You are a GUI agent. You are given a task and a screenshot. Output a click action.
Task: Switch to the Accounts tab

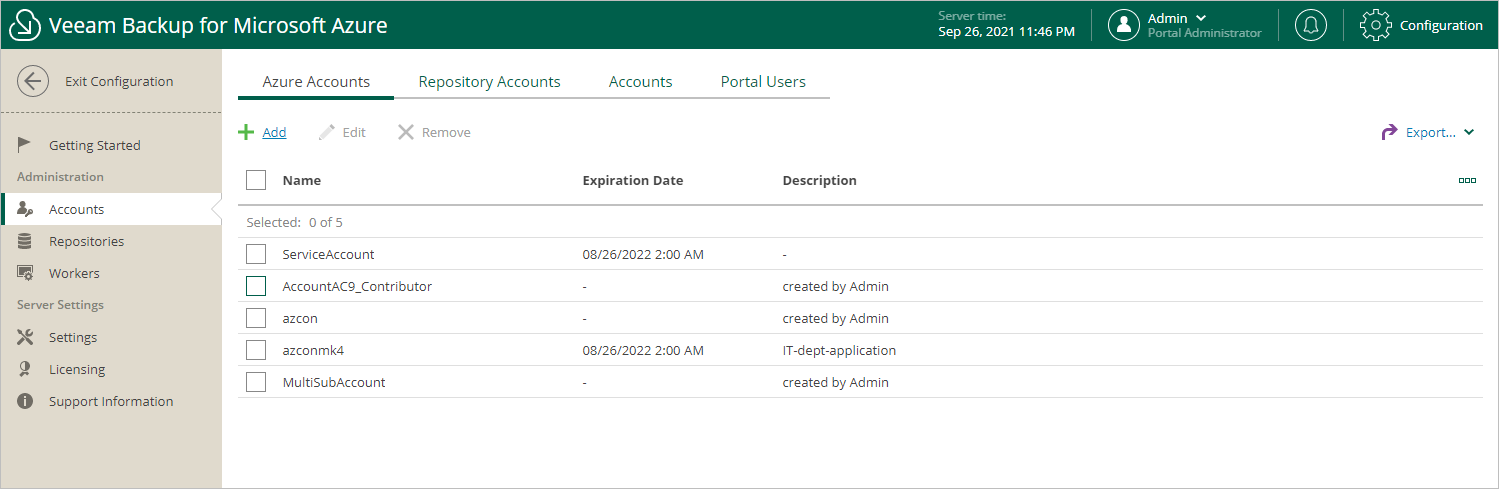(640, 82)
